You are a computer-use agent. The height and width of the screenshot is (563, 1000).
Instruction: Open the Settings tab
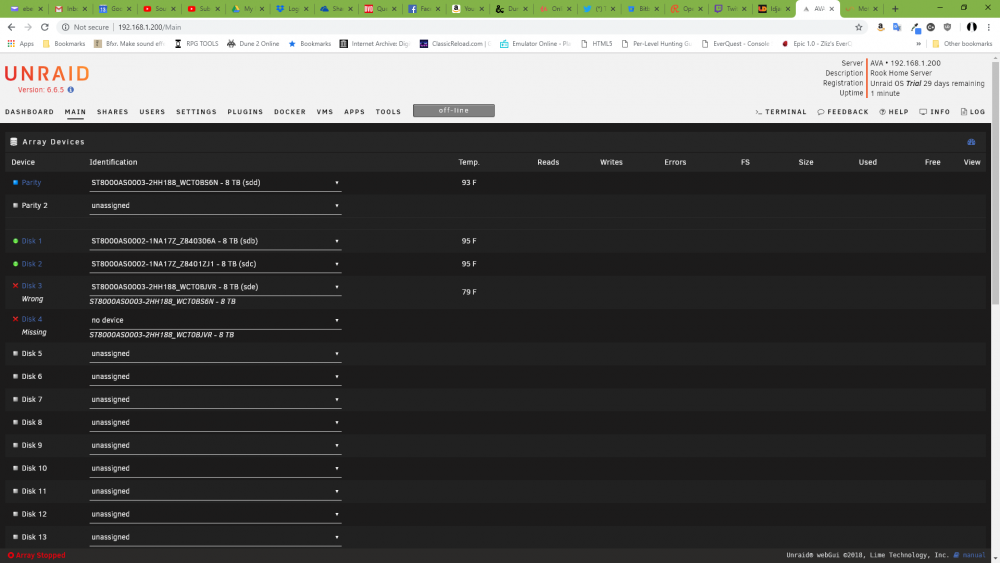pyautogui.click(x=196, y=112)
